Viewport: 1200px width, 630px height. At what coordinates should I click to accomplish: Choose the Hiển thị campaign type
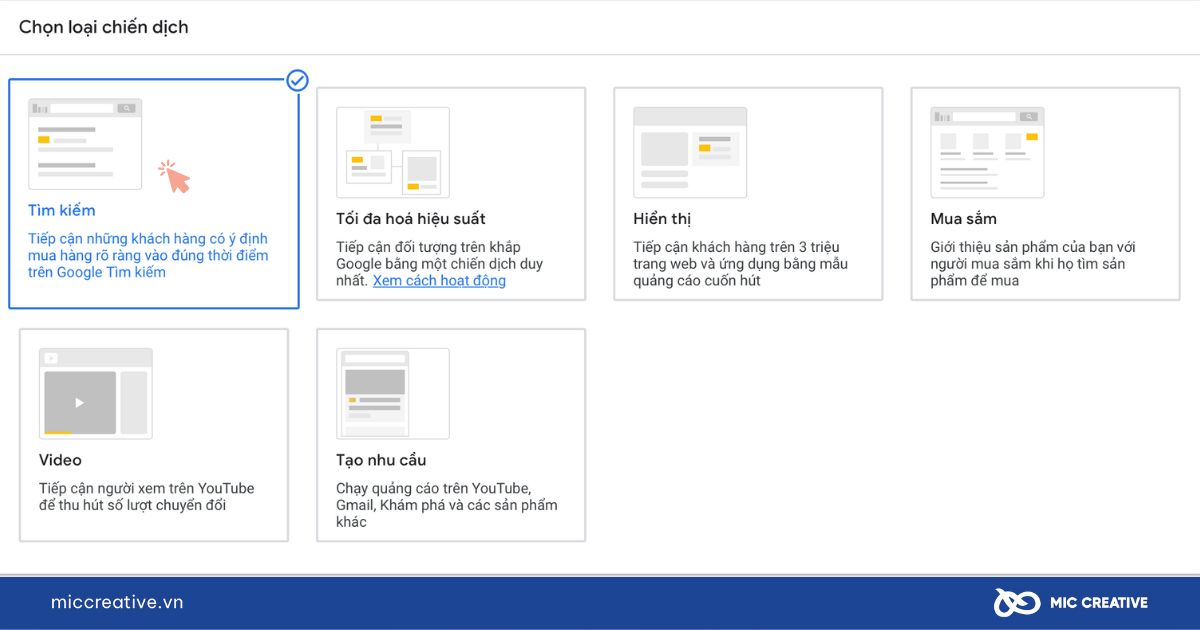pos(662,218)
